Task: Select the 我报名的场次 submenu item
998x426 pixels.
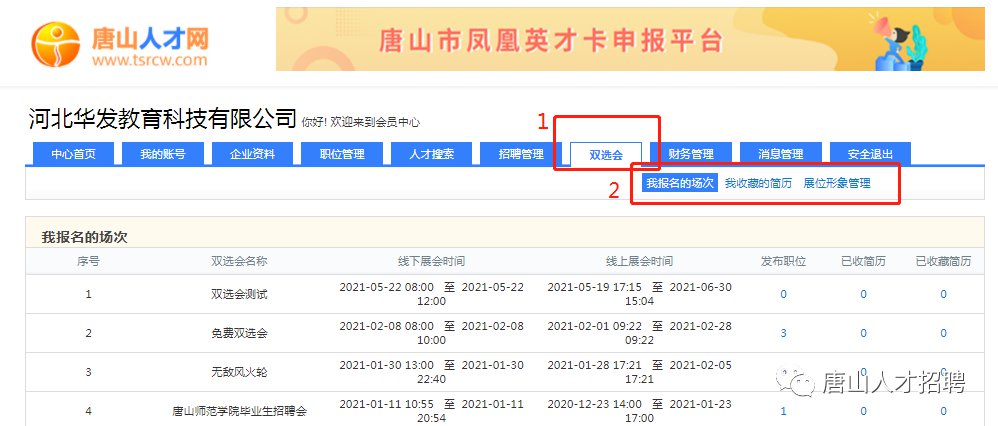Action: coord(680,183)
